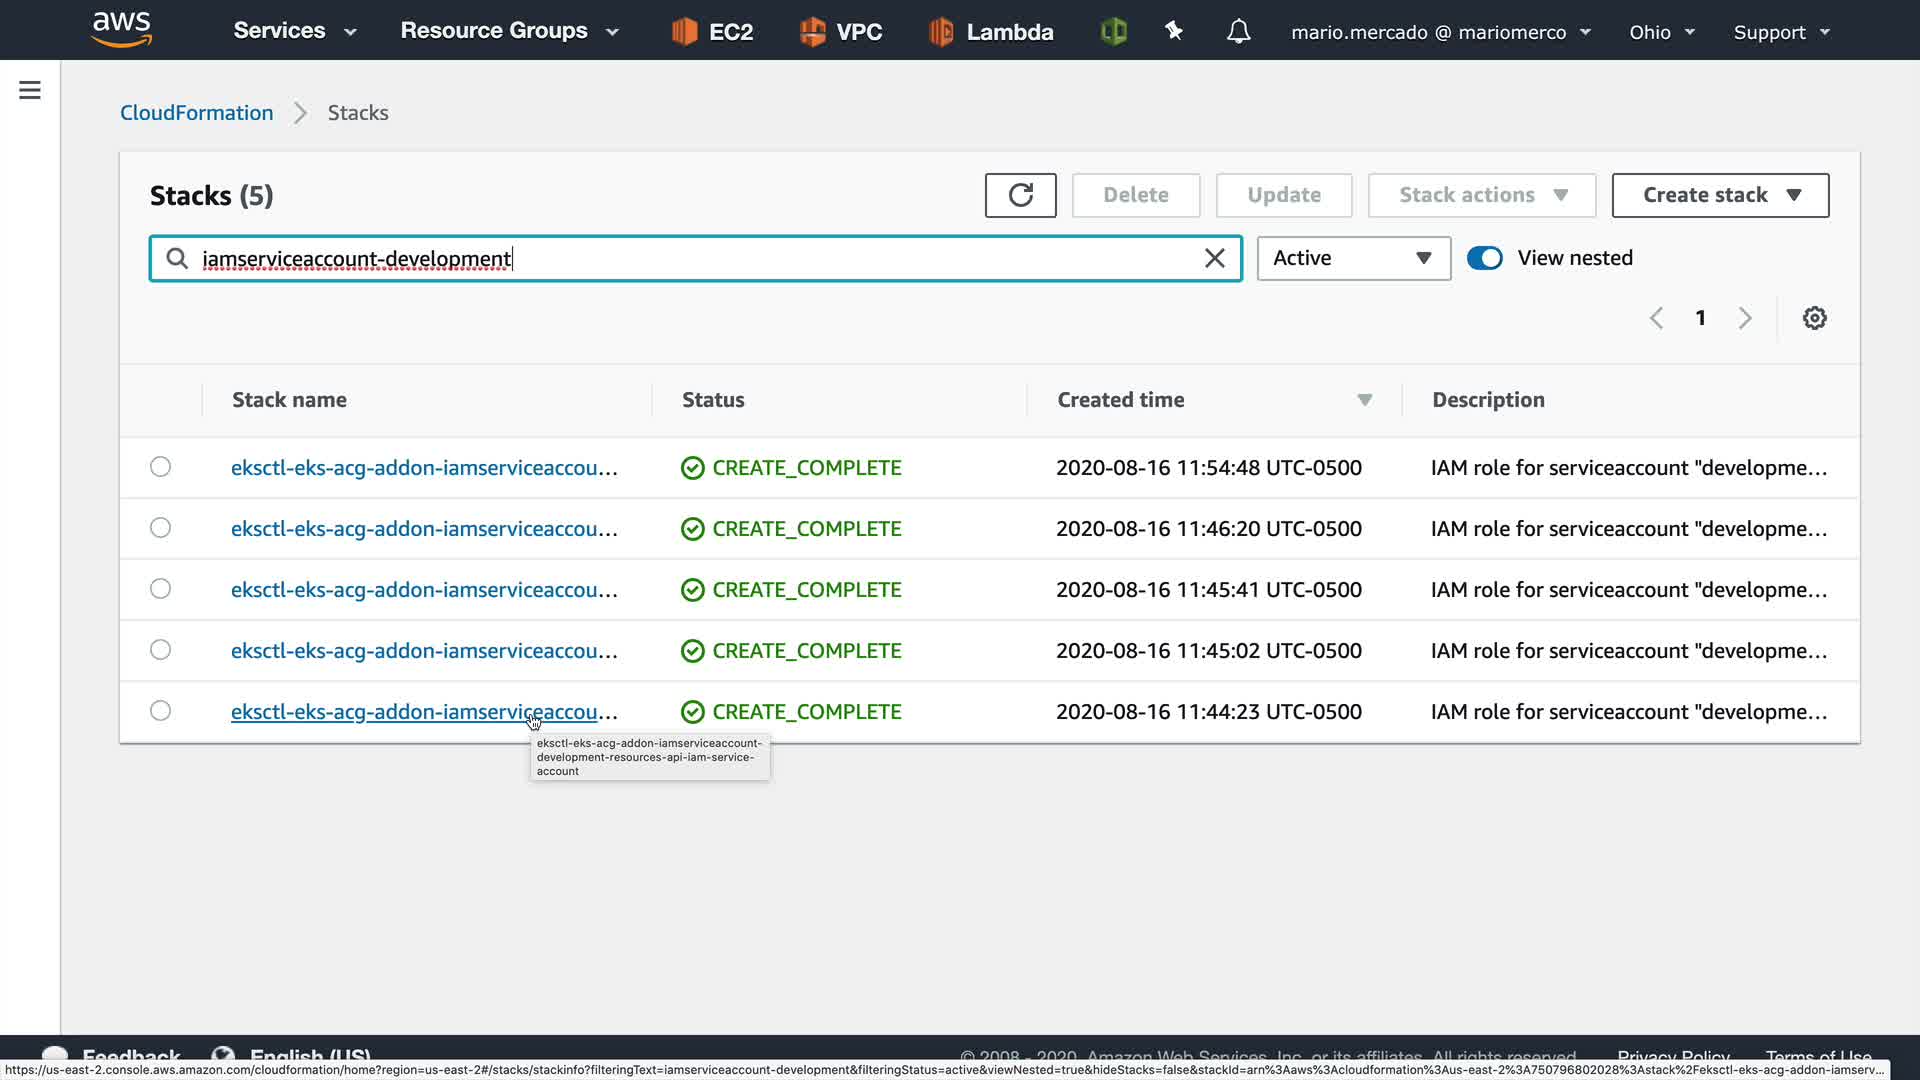Open the table preferences gear icon
Image resolution: width=1920 pixels, height=1080 pixels.
pos(1814,318)
